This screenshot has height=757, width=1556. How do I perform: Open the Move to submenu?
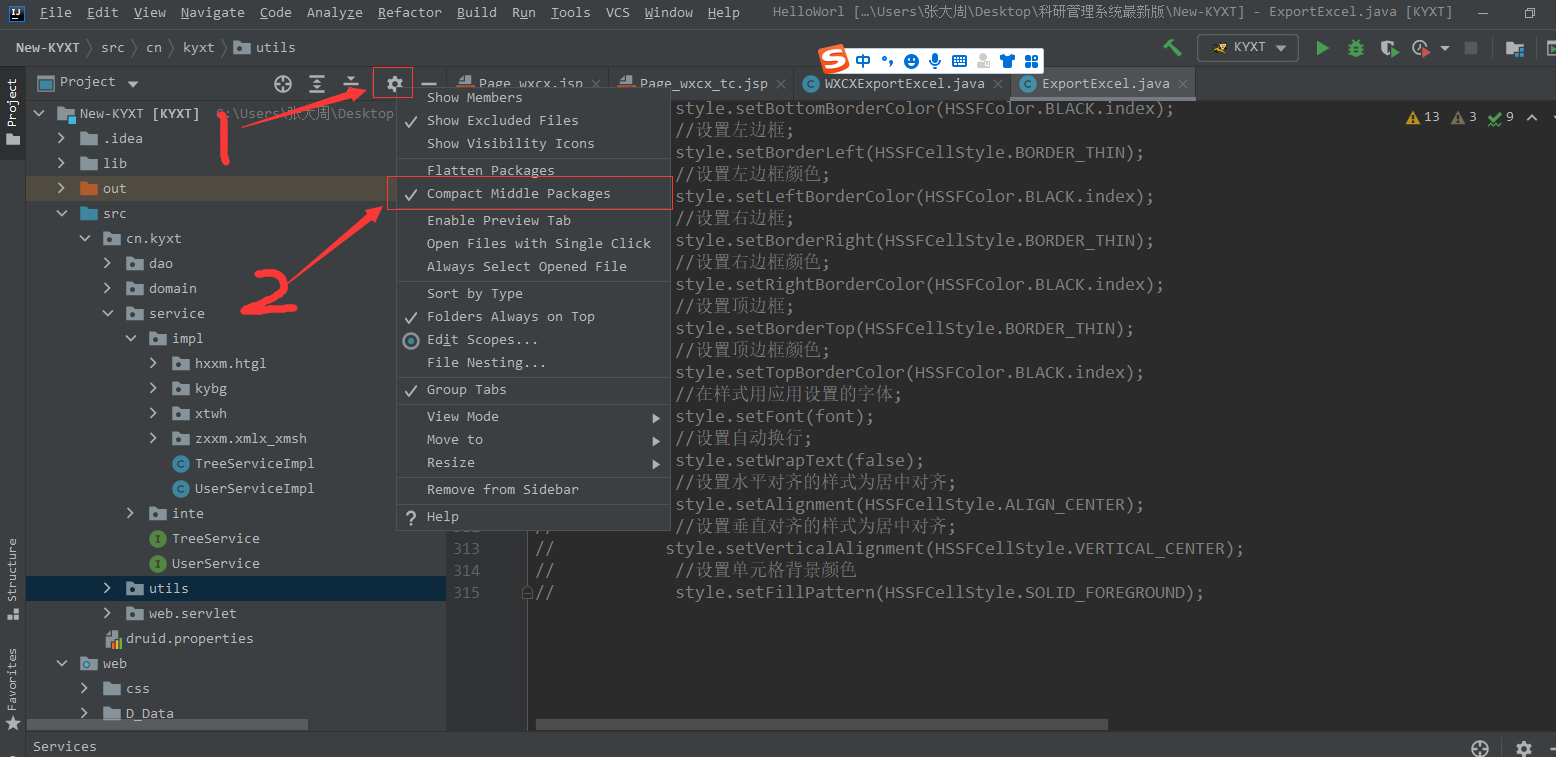[x=533, y=439]
